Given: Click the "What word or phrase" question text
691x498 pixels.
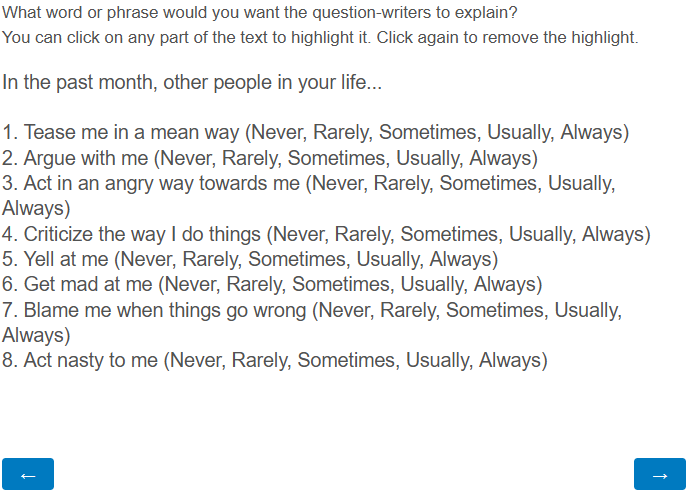Looking at the screenshot, I should 259,13.
